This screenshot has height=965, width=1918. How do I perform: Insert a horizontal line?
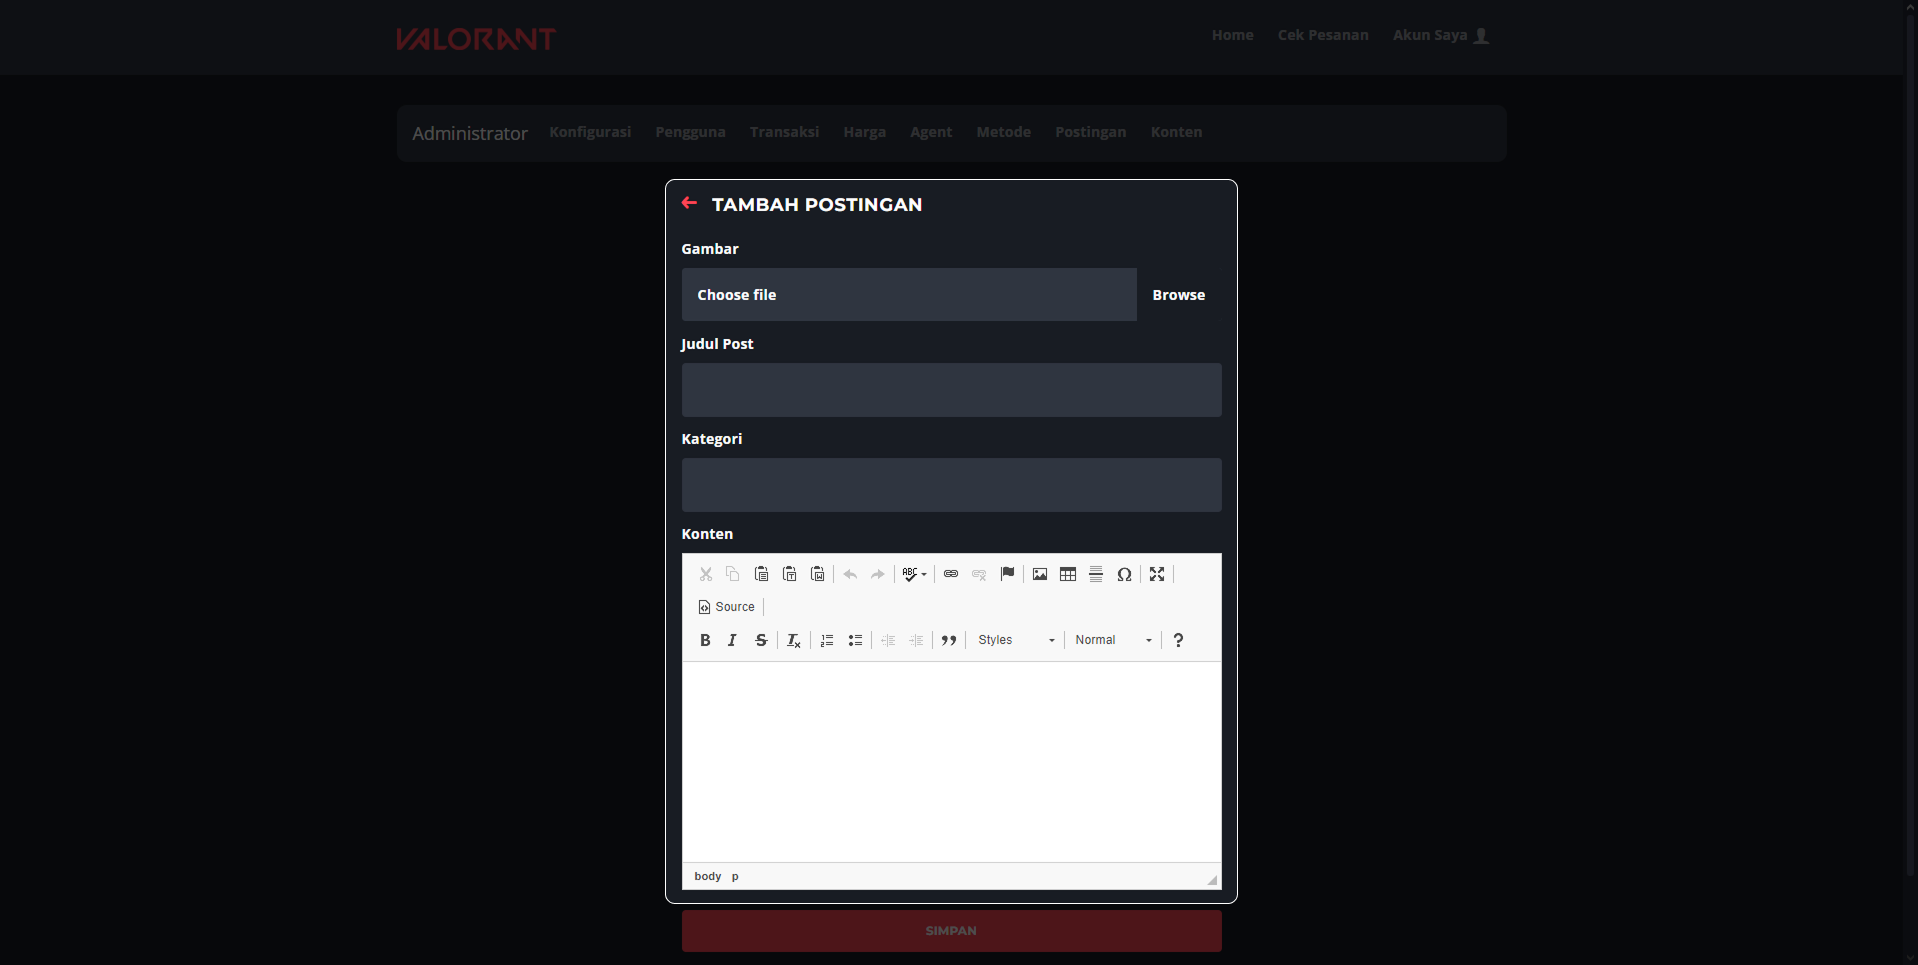[1096, 574]
